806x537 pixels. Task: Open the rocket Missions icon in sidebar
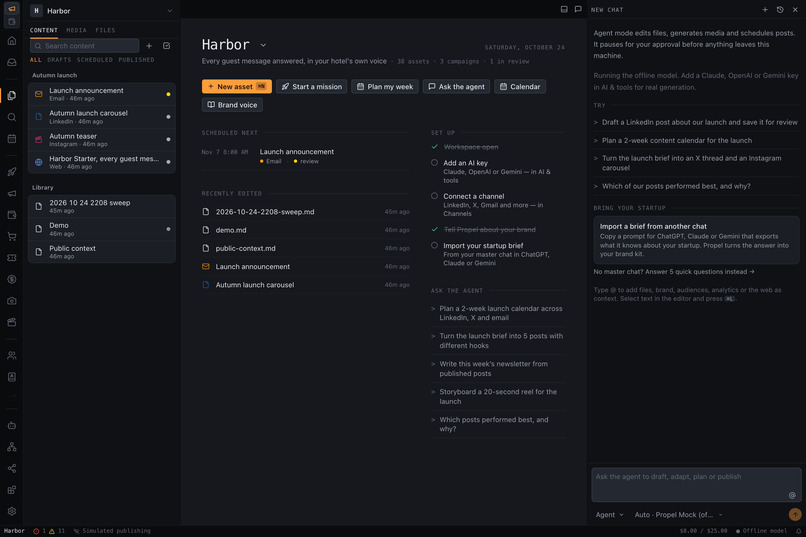tap(12, 172)
